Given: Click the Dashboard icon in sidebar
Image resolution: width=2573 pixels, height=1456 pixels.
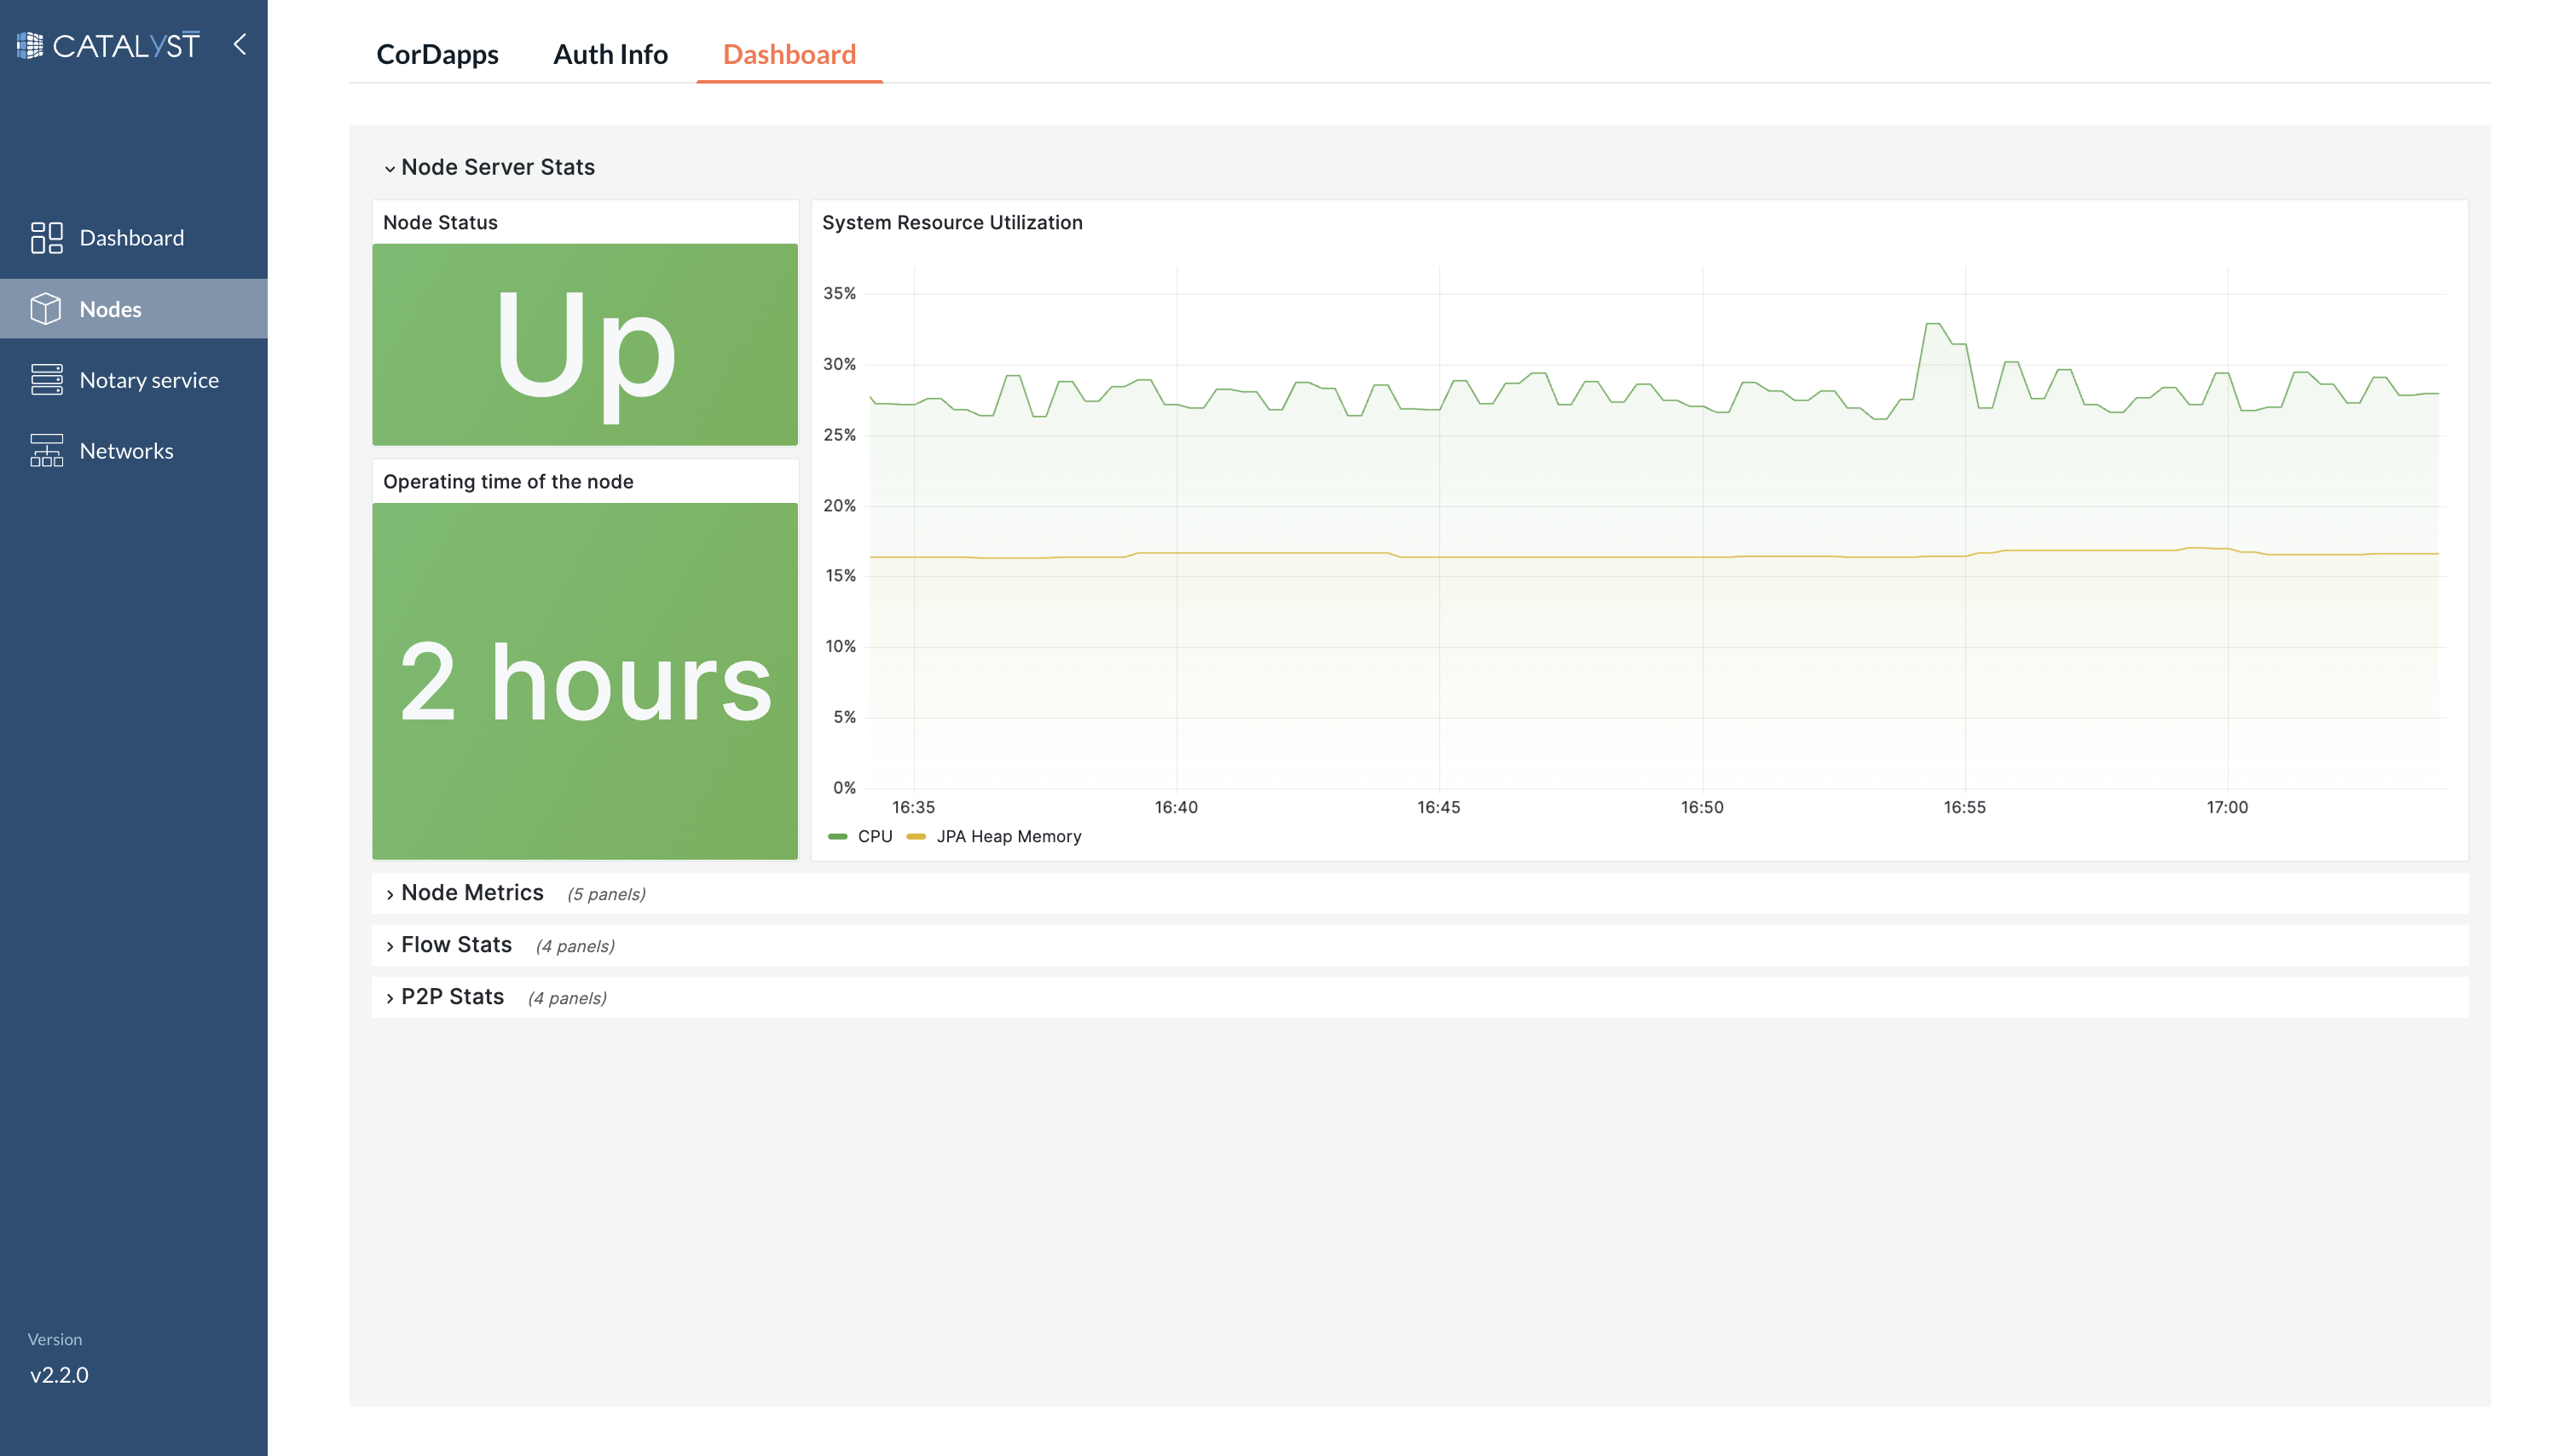Looking at the screenshot, I should 48,237.
